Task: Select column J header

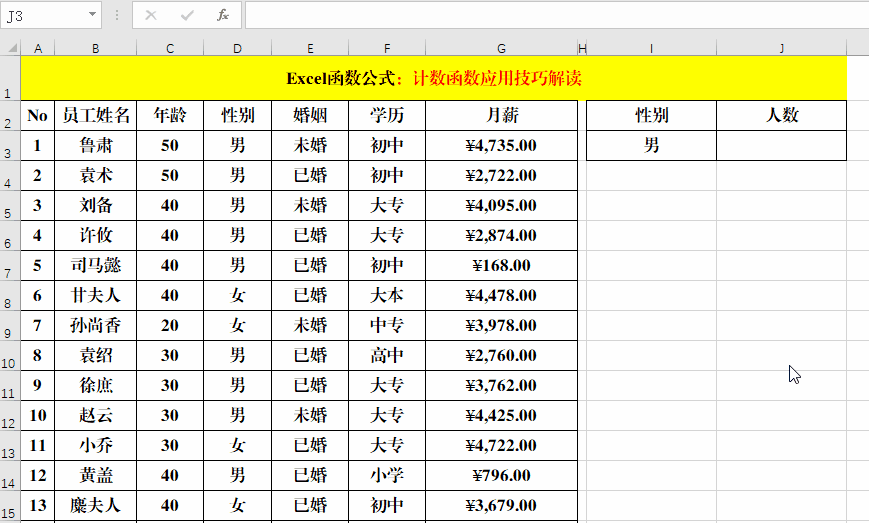Action: pos(781,48)
